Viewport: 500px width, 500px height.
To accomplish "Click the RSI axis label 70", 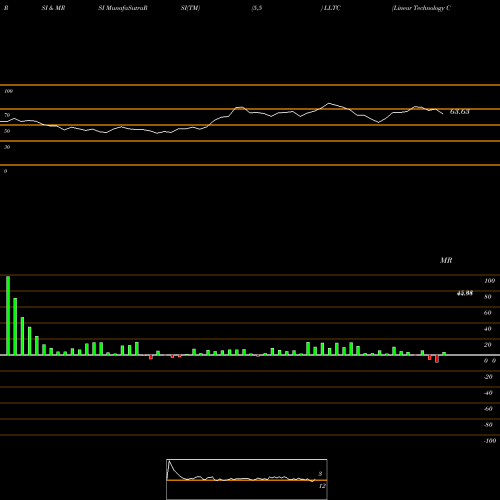I will click(x=7, y=115).
